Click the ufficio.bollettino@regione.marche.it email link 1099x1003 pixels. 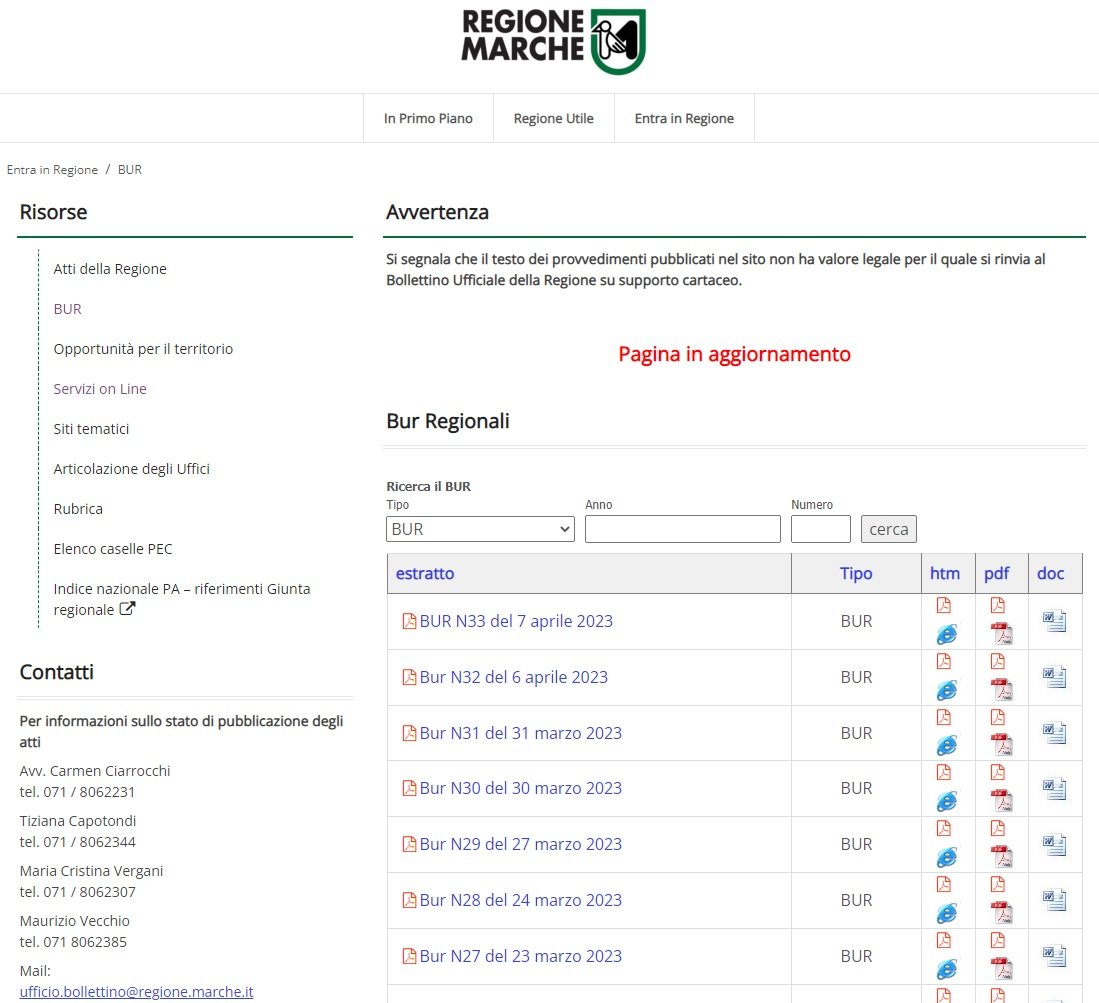pyautogui.click(x=136, y=992)
